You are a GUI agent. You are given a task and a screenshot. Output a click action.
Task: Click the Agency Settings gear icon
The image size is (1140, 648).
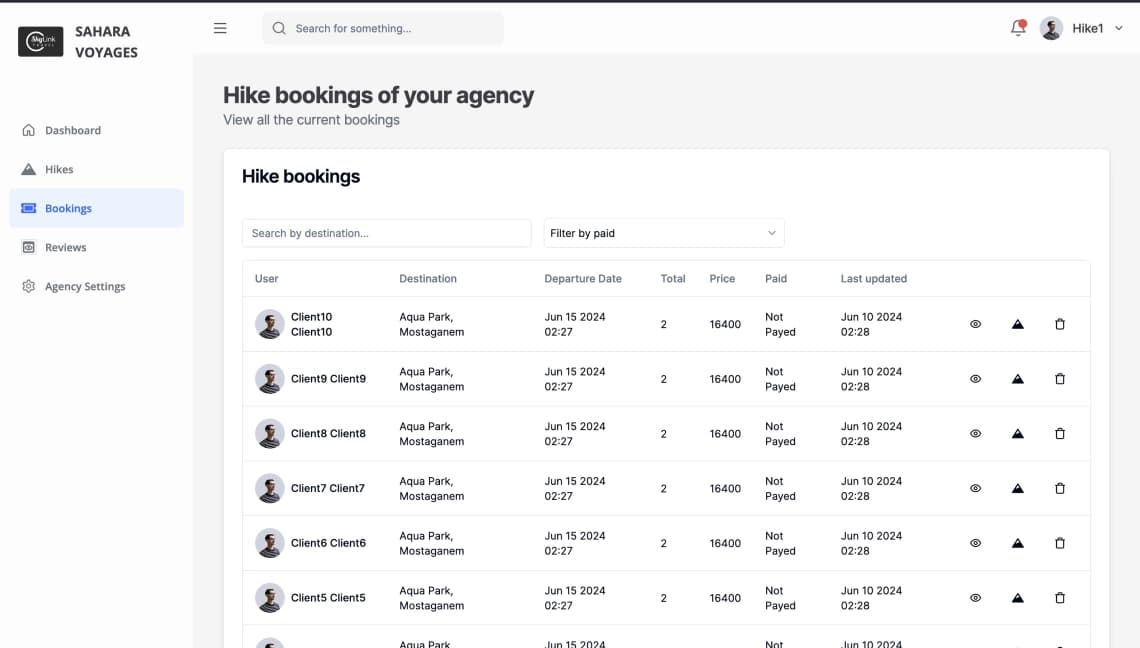click(28, 287)
